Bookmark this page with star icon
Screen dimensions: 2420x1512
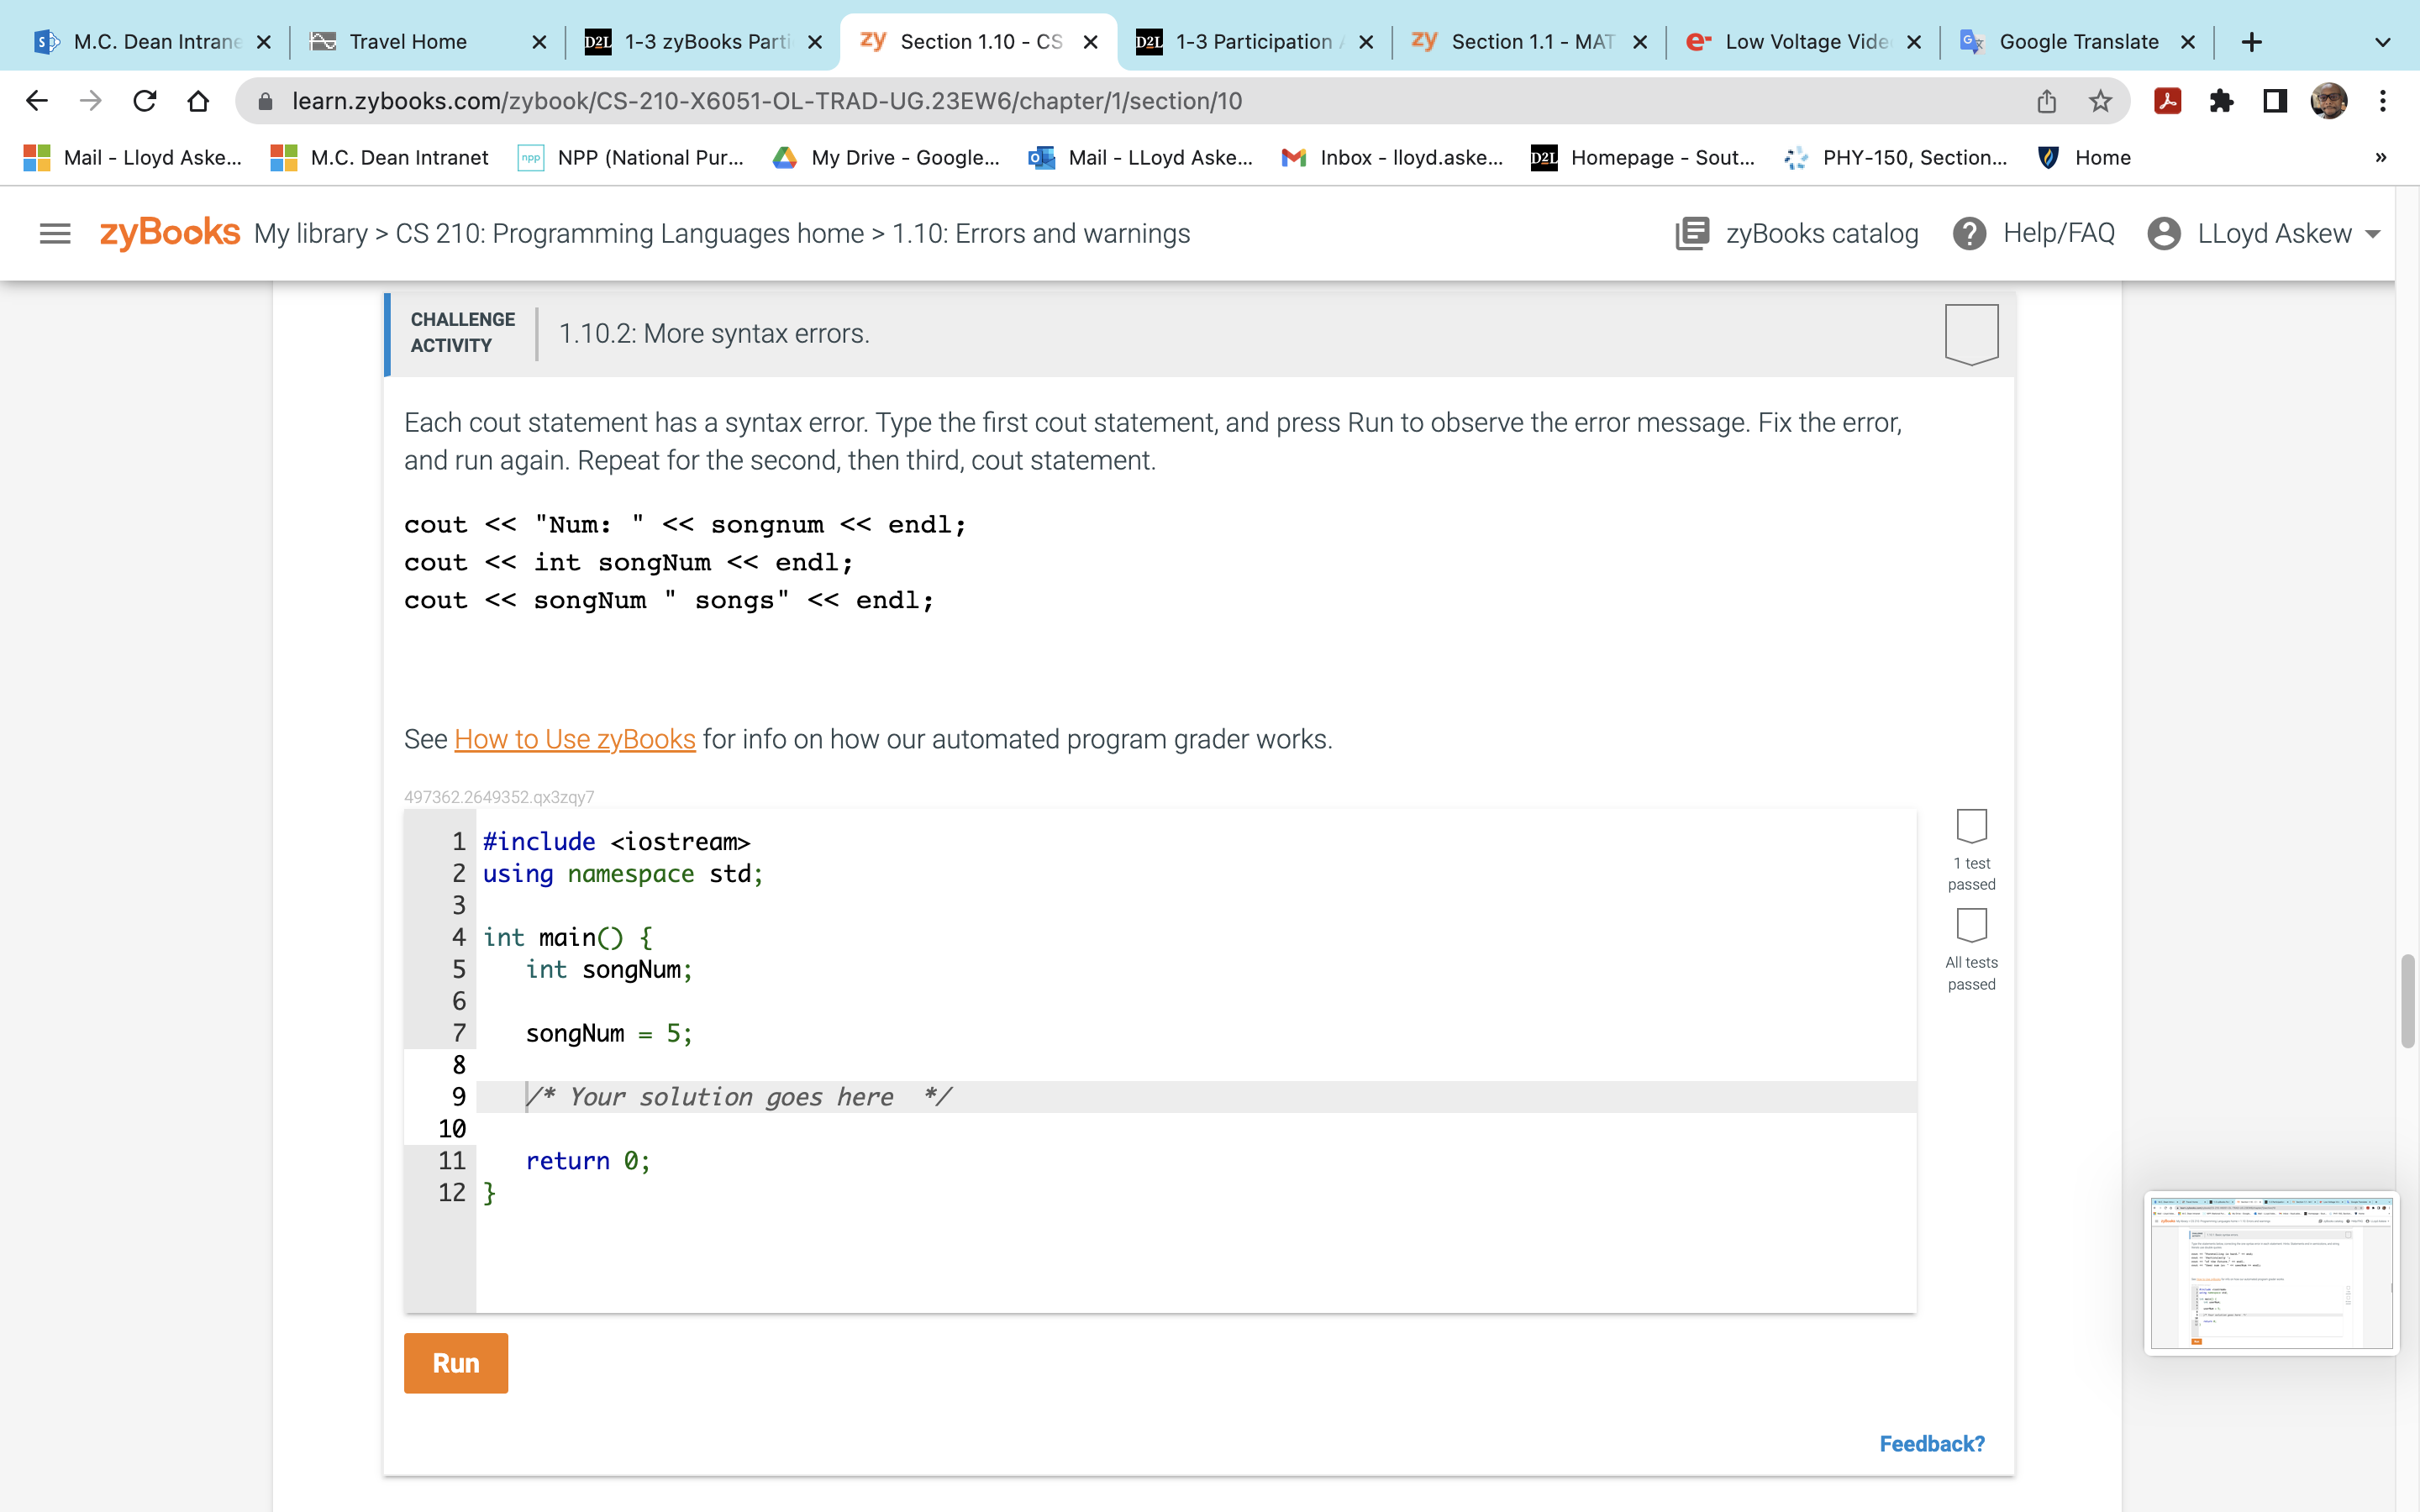(2100, 101)
